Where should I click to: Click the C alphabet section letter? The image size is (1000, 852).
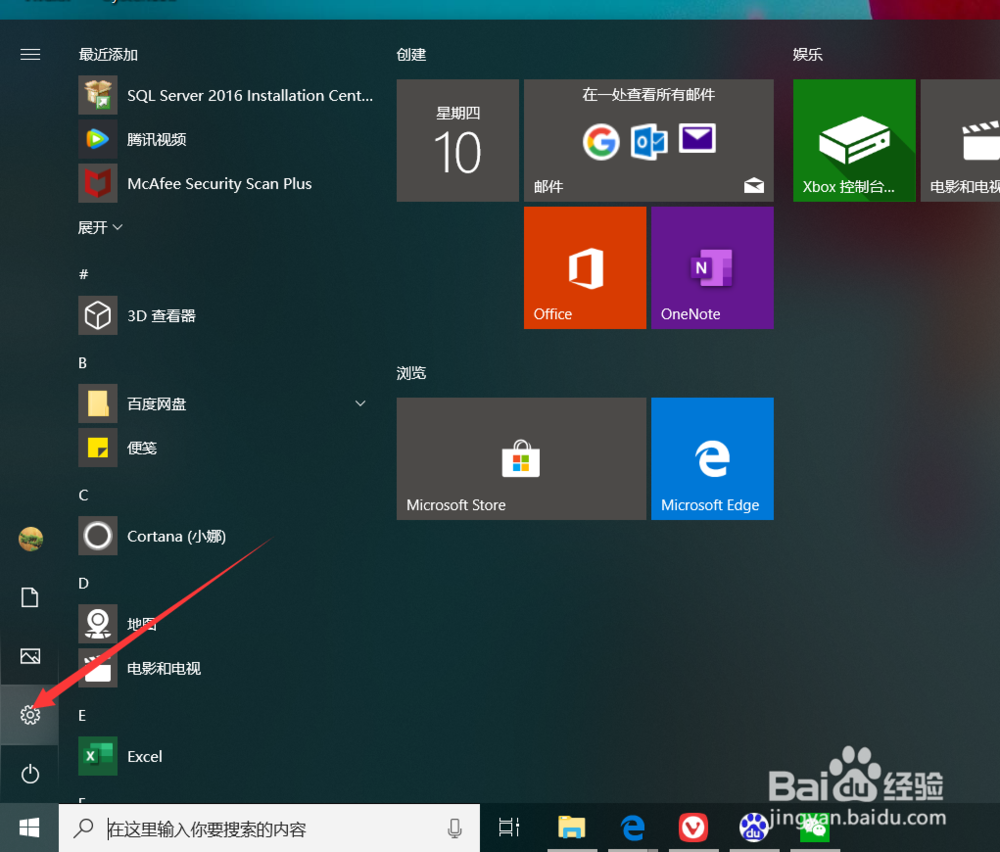click(84, 495)
